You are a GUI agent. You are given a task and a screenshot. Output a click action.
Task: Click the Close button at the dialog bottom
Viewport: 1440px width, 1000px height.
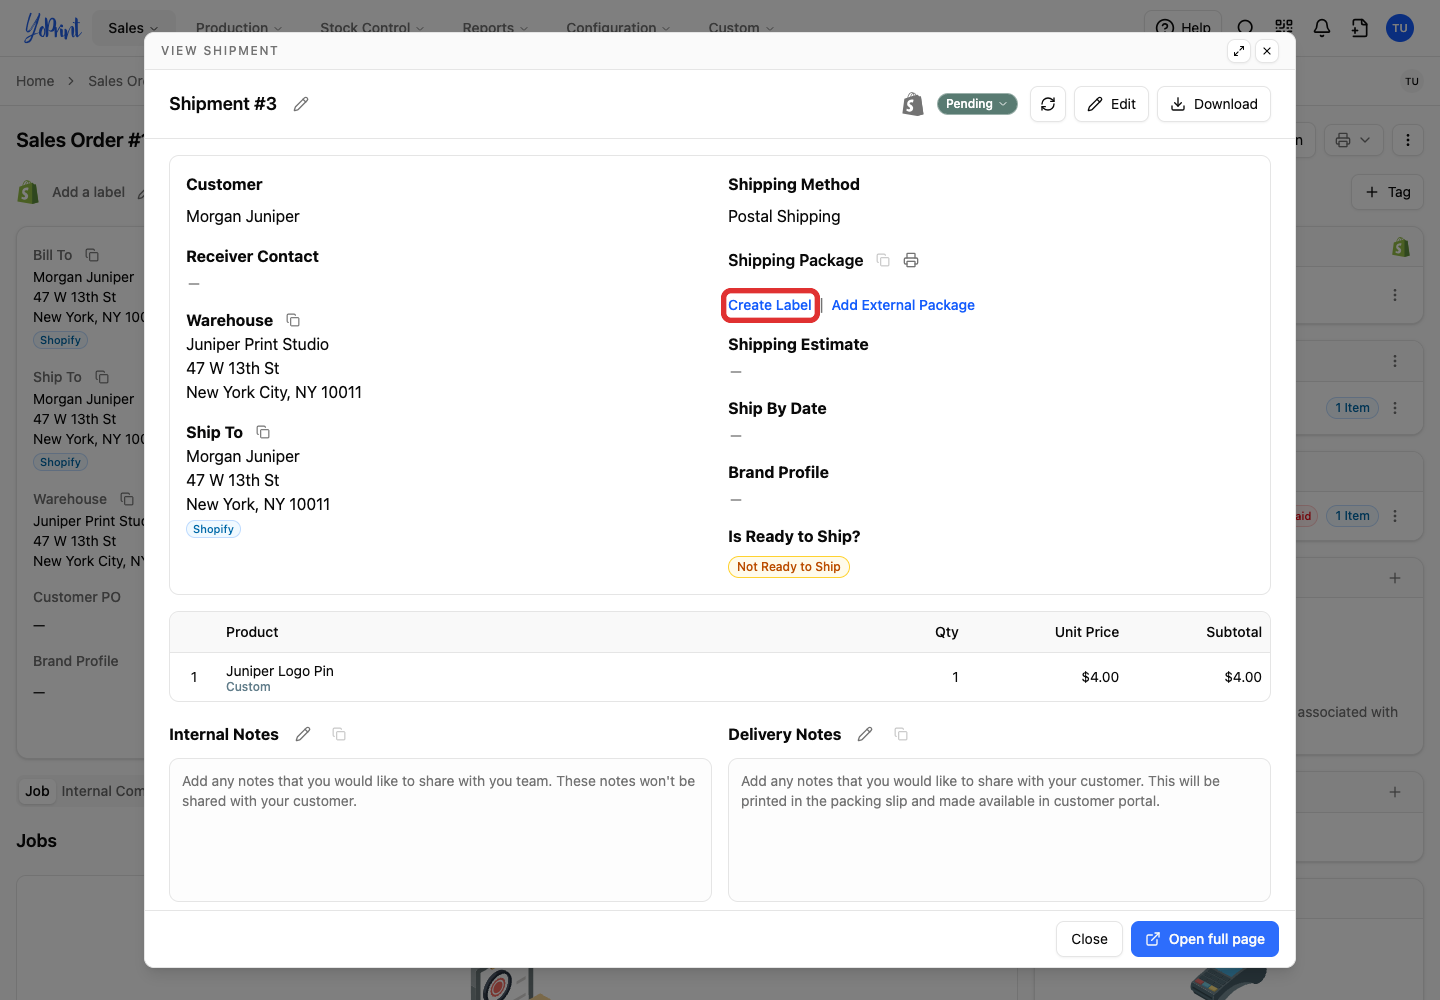[1089, 939]
